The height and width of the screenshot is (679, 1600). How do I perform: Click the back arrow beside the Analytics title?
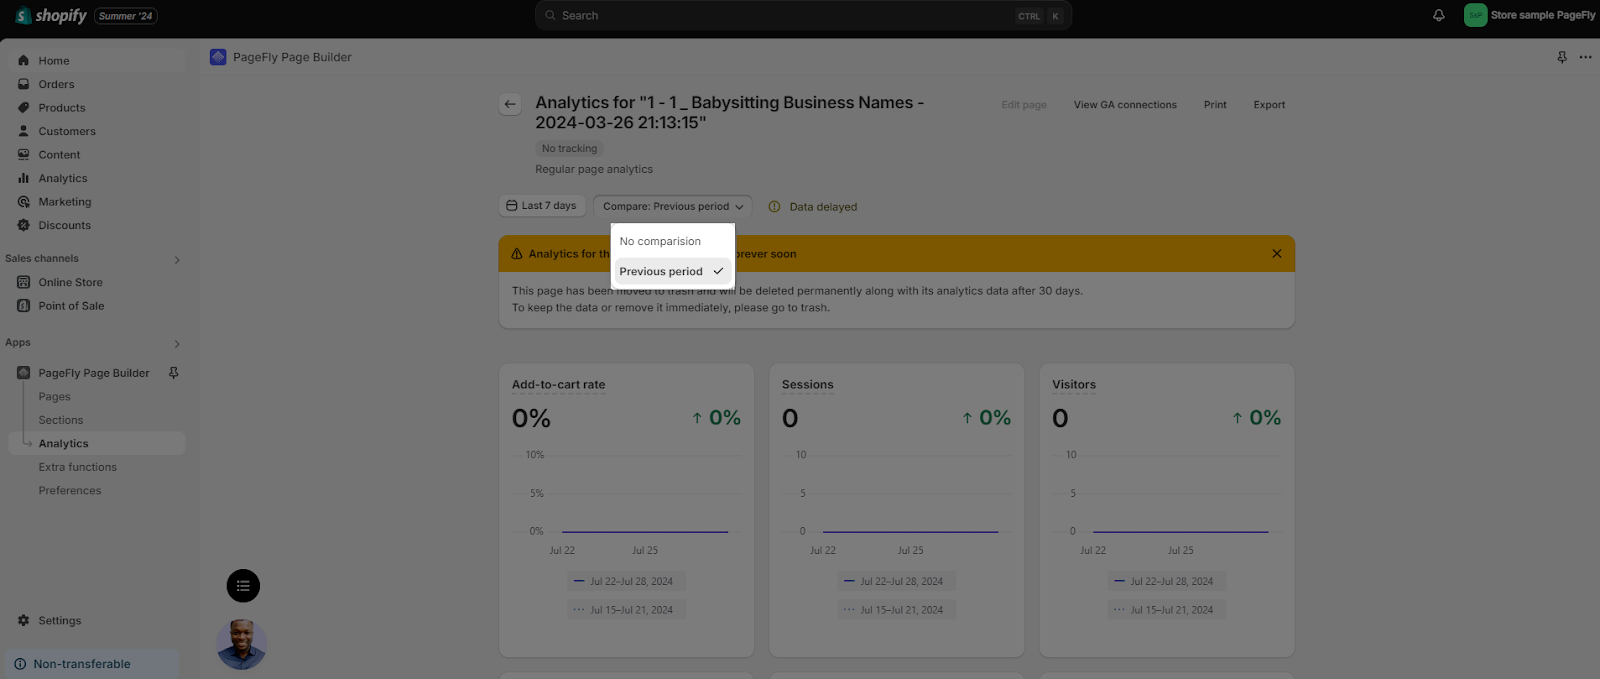(x=510, y=104)
